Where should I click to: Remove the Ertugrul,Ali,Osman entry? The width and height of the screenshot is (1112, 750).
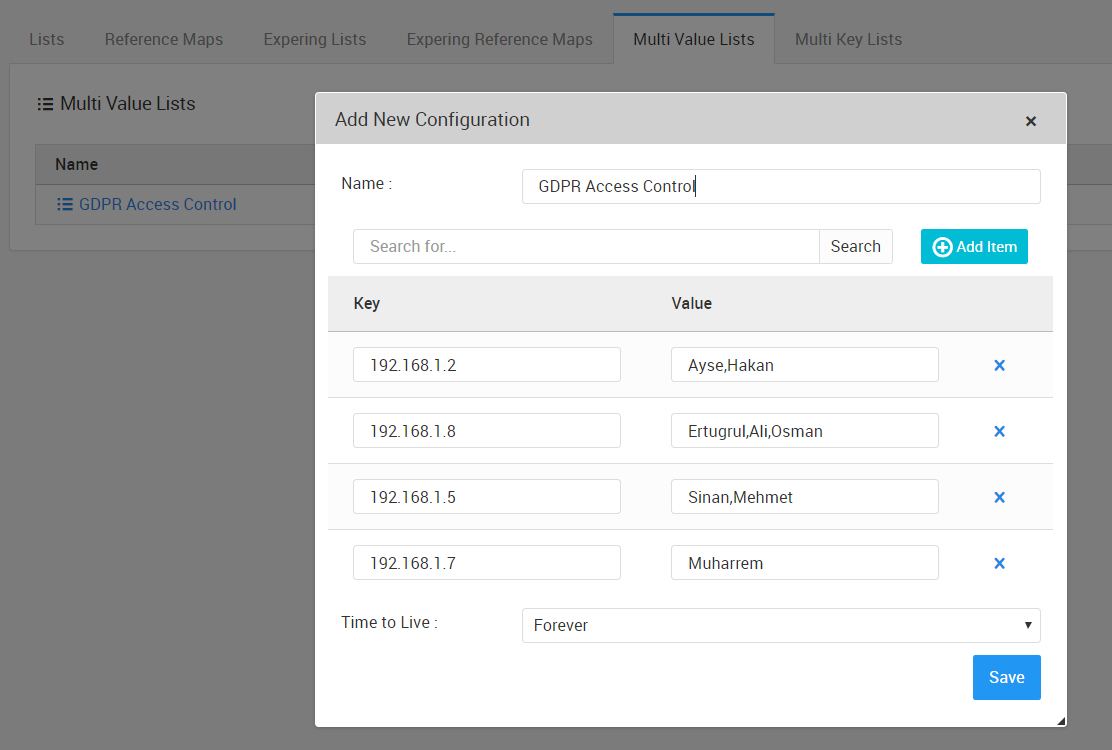[x=998, y=432]
